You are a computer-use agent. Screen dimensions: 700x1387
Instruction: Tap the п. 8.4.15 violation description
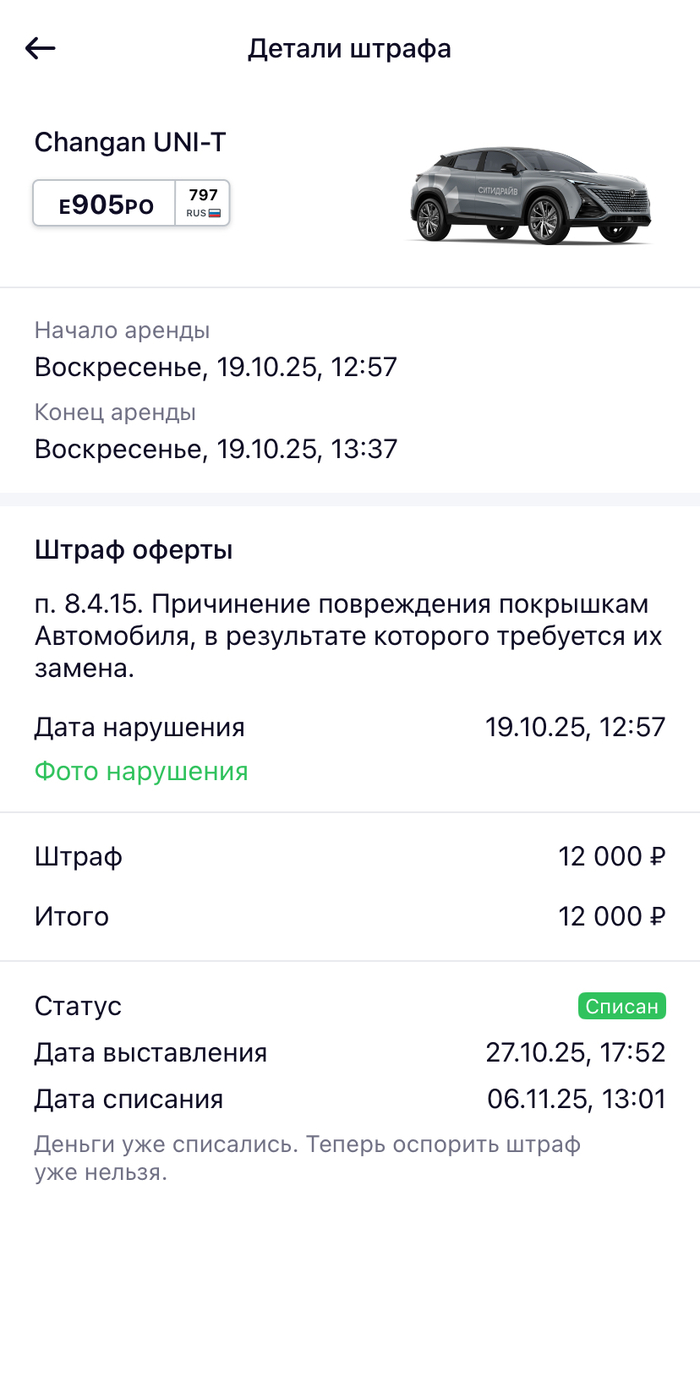(341, 637)
